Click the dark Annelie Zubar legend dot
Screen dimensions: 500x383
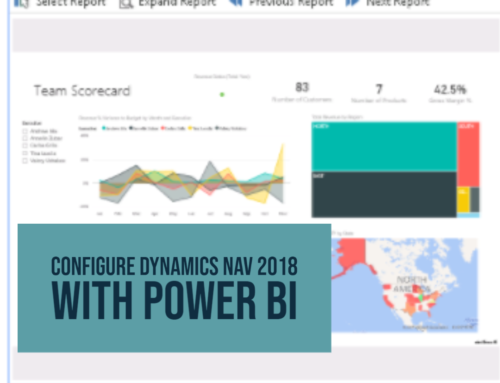pyautogui.click(x=131, y=128)
